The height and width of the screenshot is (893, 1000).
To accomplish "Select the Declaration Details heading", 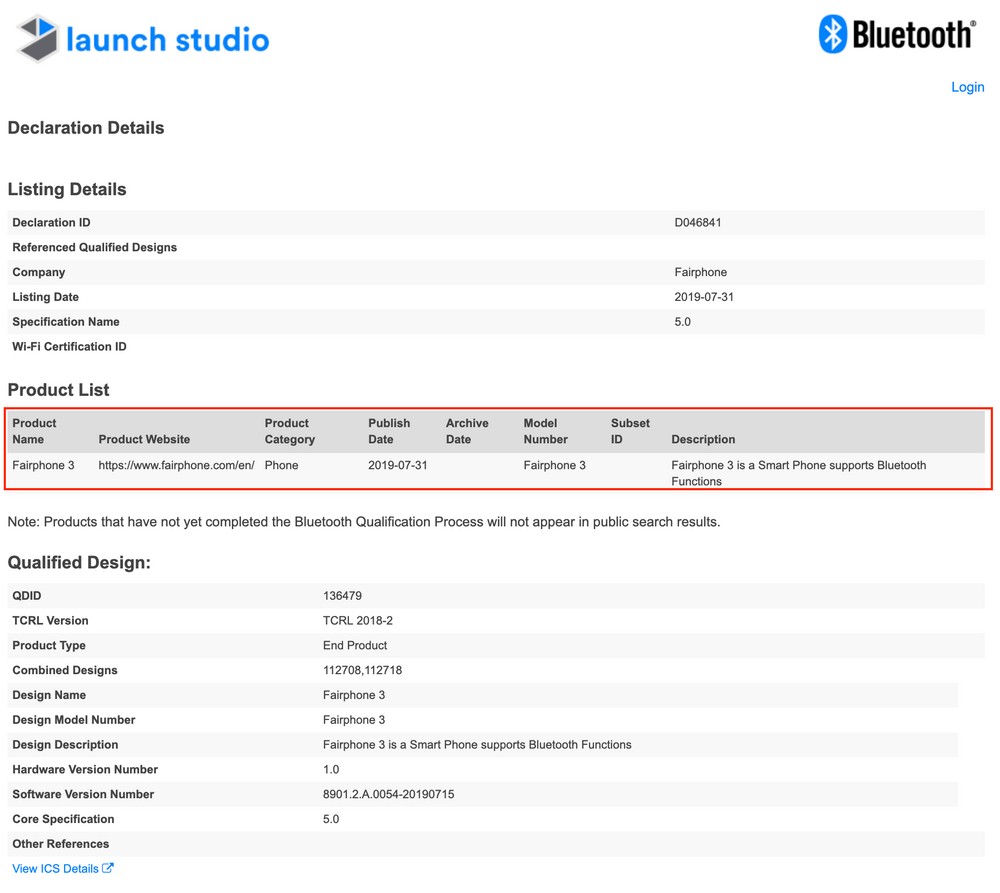I will tap(86, 128).
